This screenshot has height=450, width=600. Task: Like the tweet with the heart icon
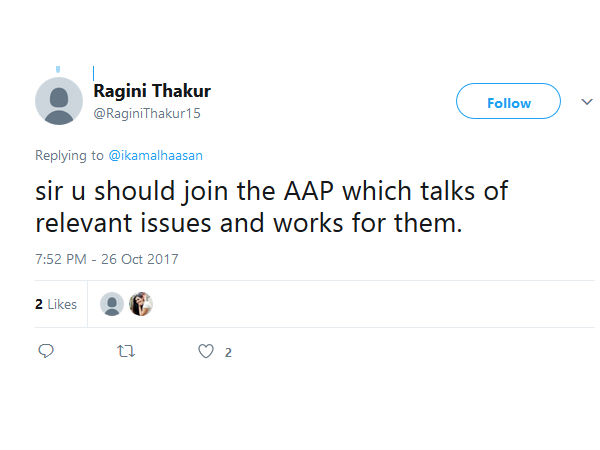[x=206, y=352]
